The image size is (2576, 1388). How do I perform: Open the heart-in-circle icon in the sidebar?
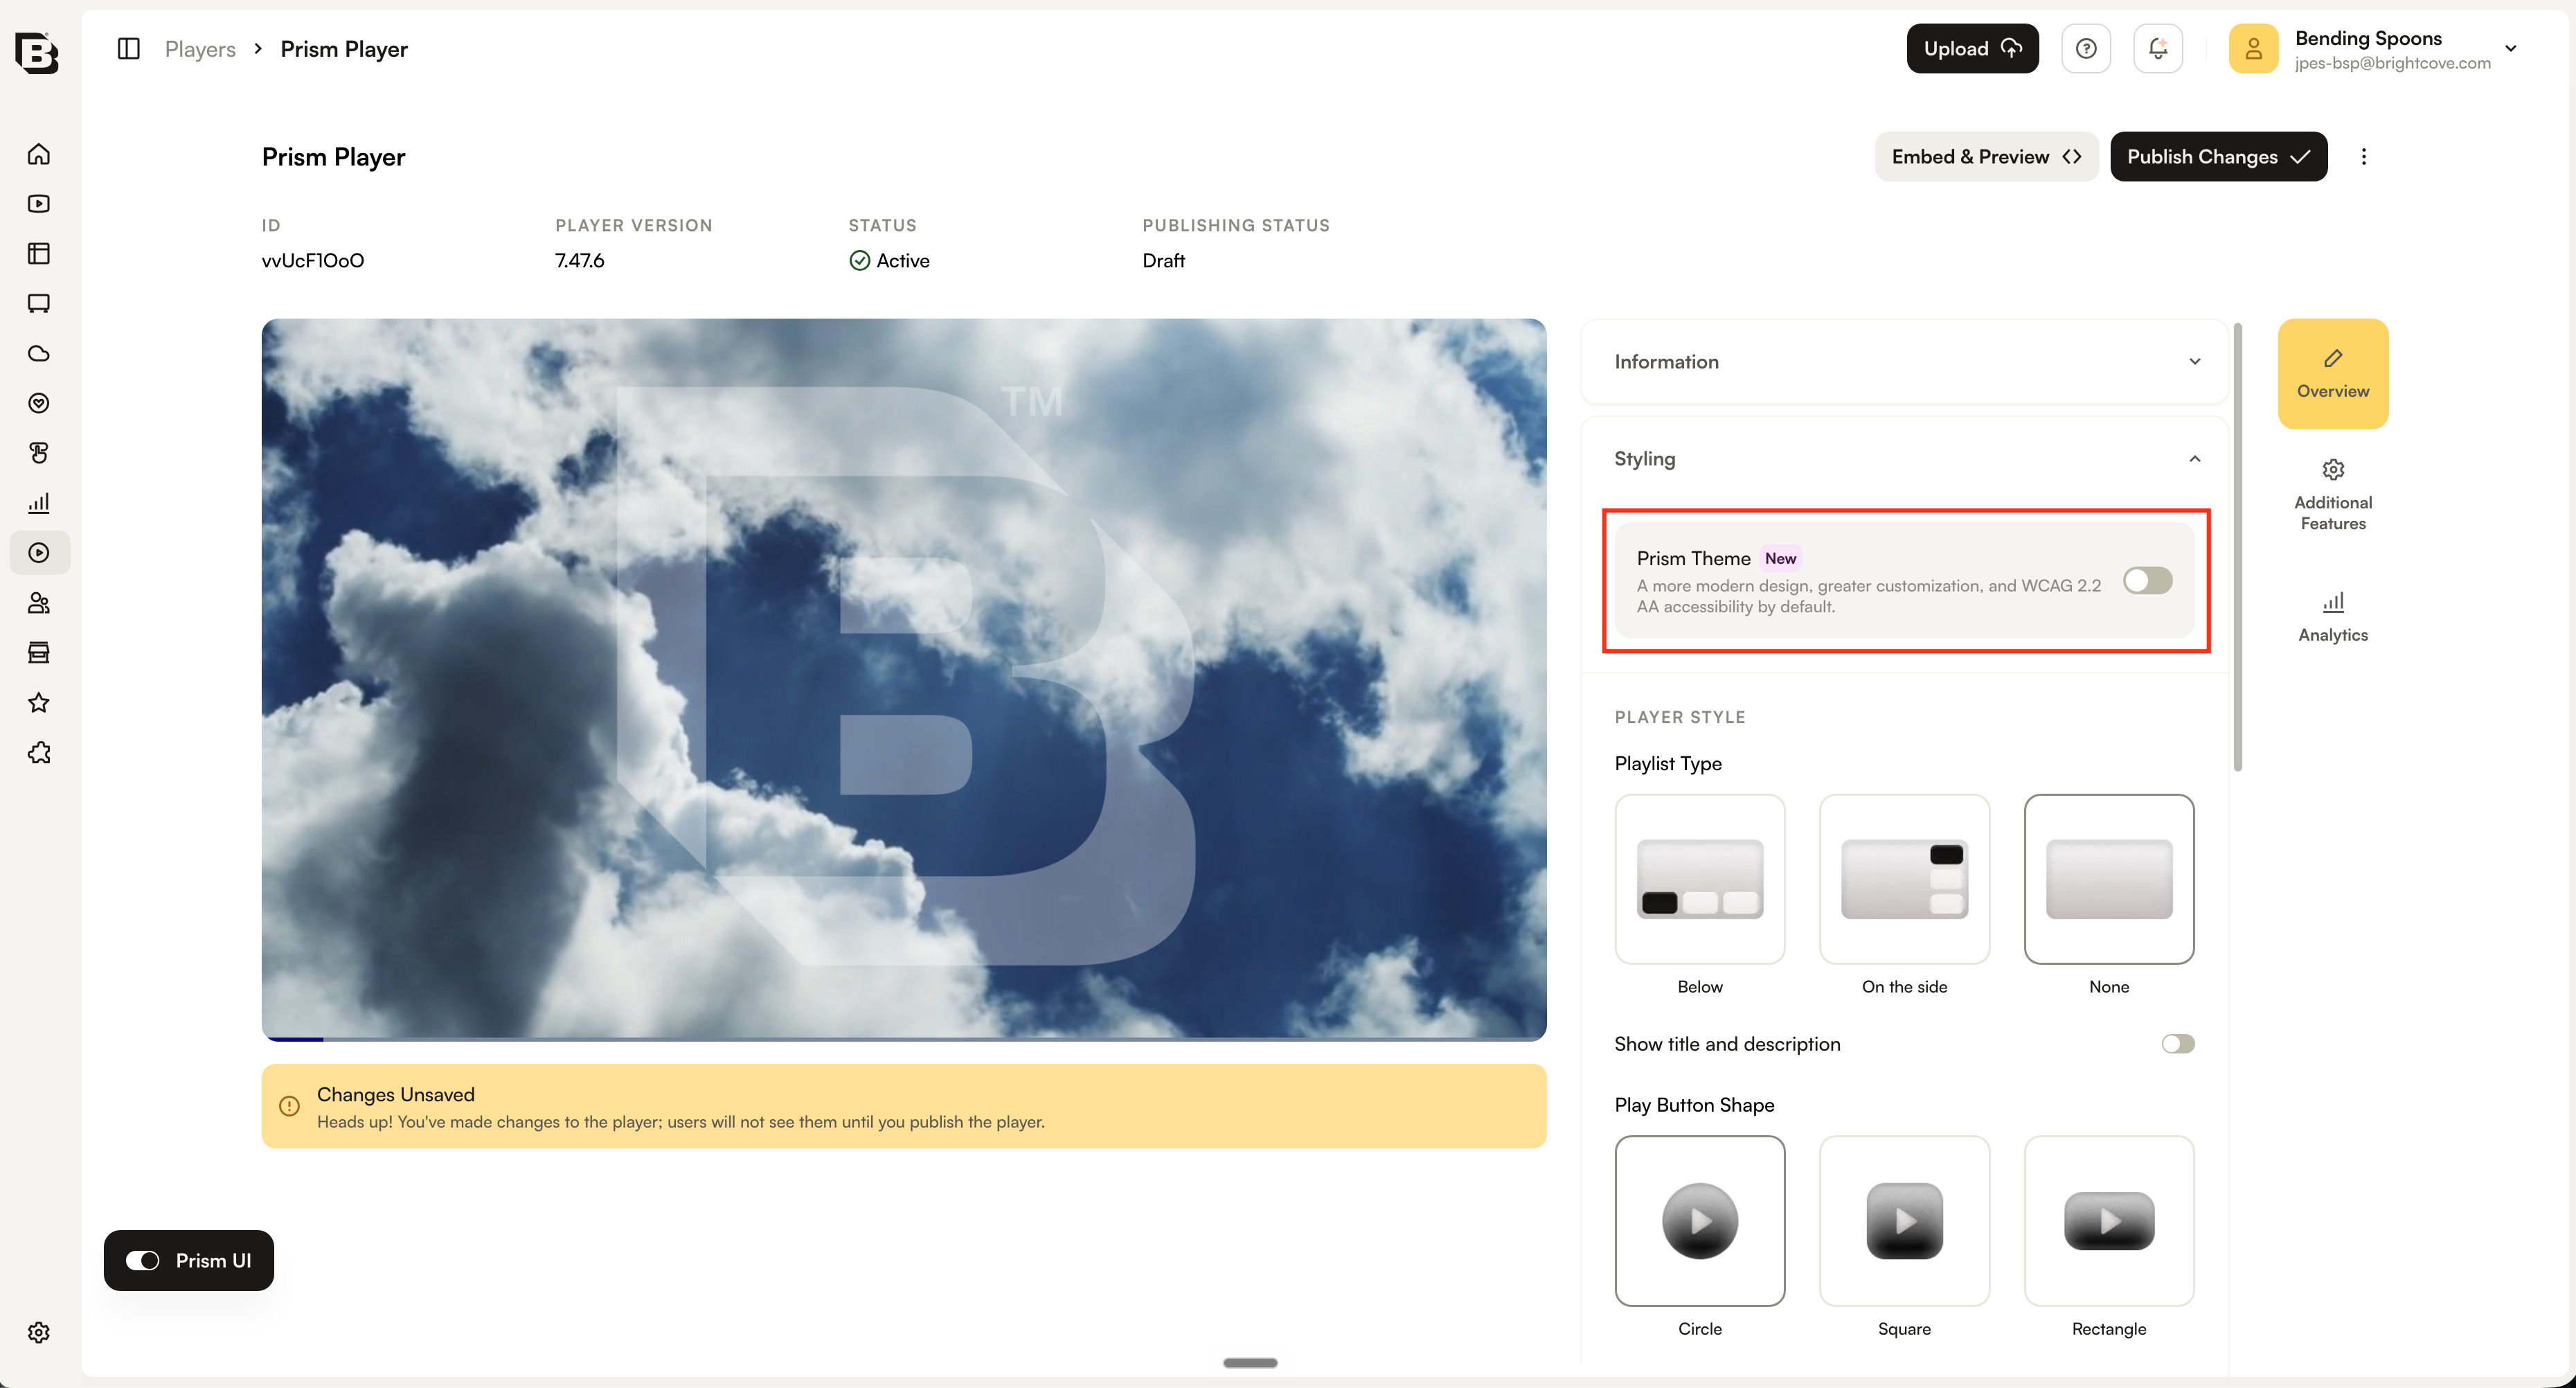(39, 403)
